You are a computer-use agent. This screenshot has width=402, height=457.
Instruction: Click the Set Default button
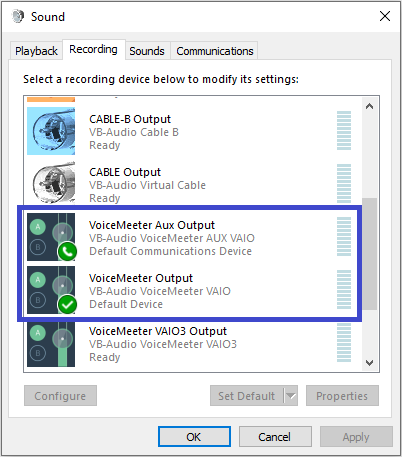coord(247,396)
